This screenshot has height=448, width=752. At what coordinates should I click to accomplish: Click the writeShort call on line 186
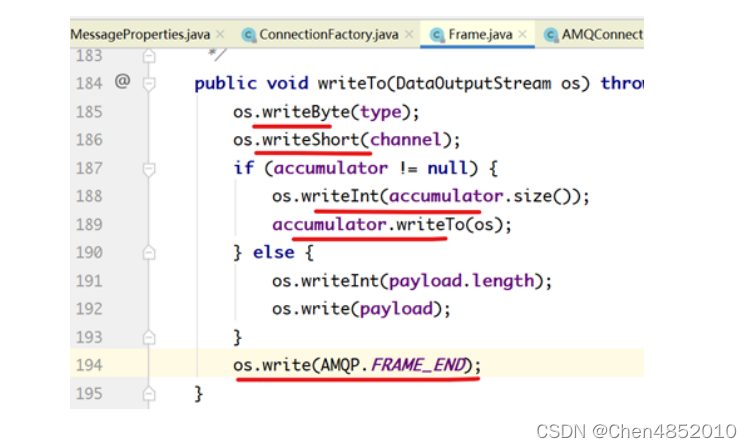tap(311, 140)
